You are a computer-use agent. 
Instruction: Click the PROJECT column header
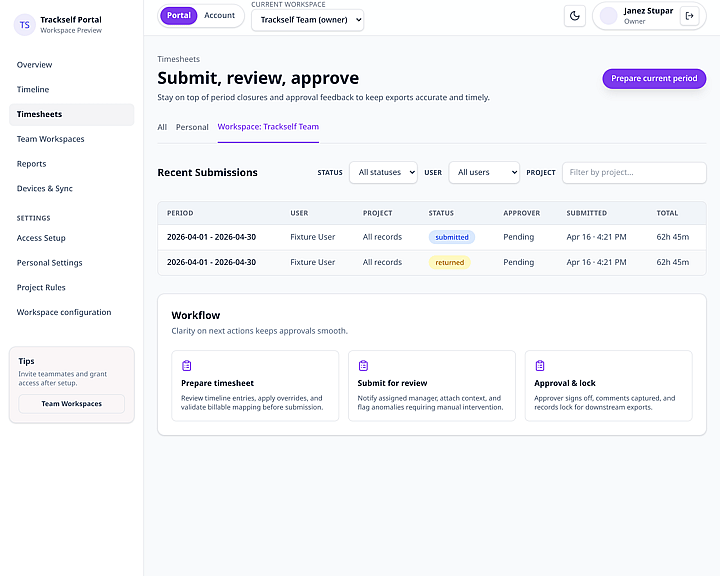coord(377,214)
